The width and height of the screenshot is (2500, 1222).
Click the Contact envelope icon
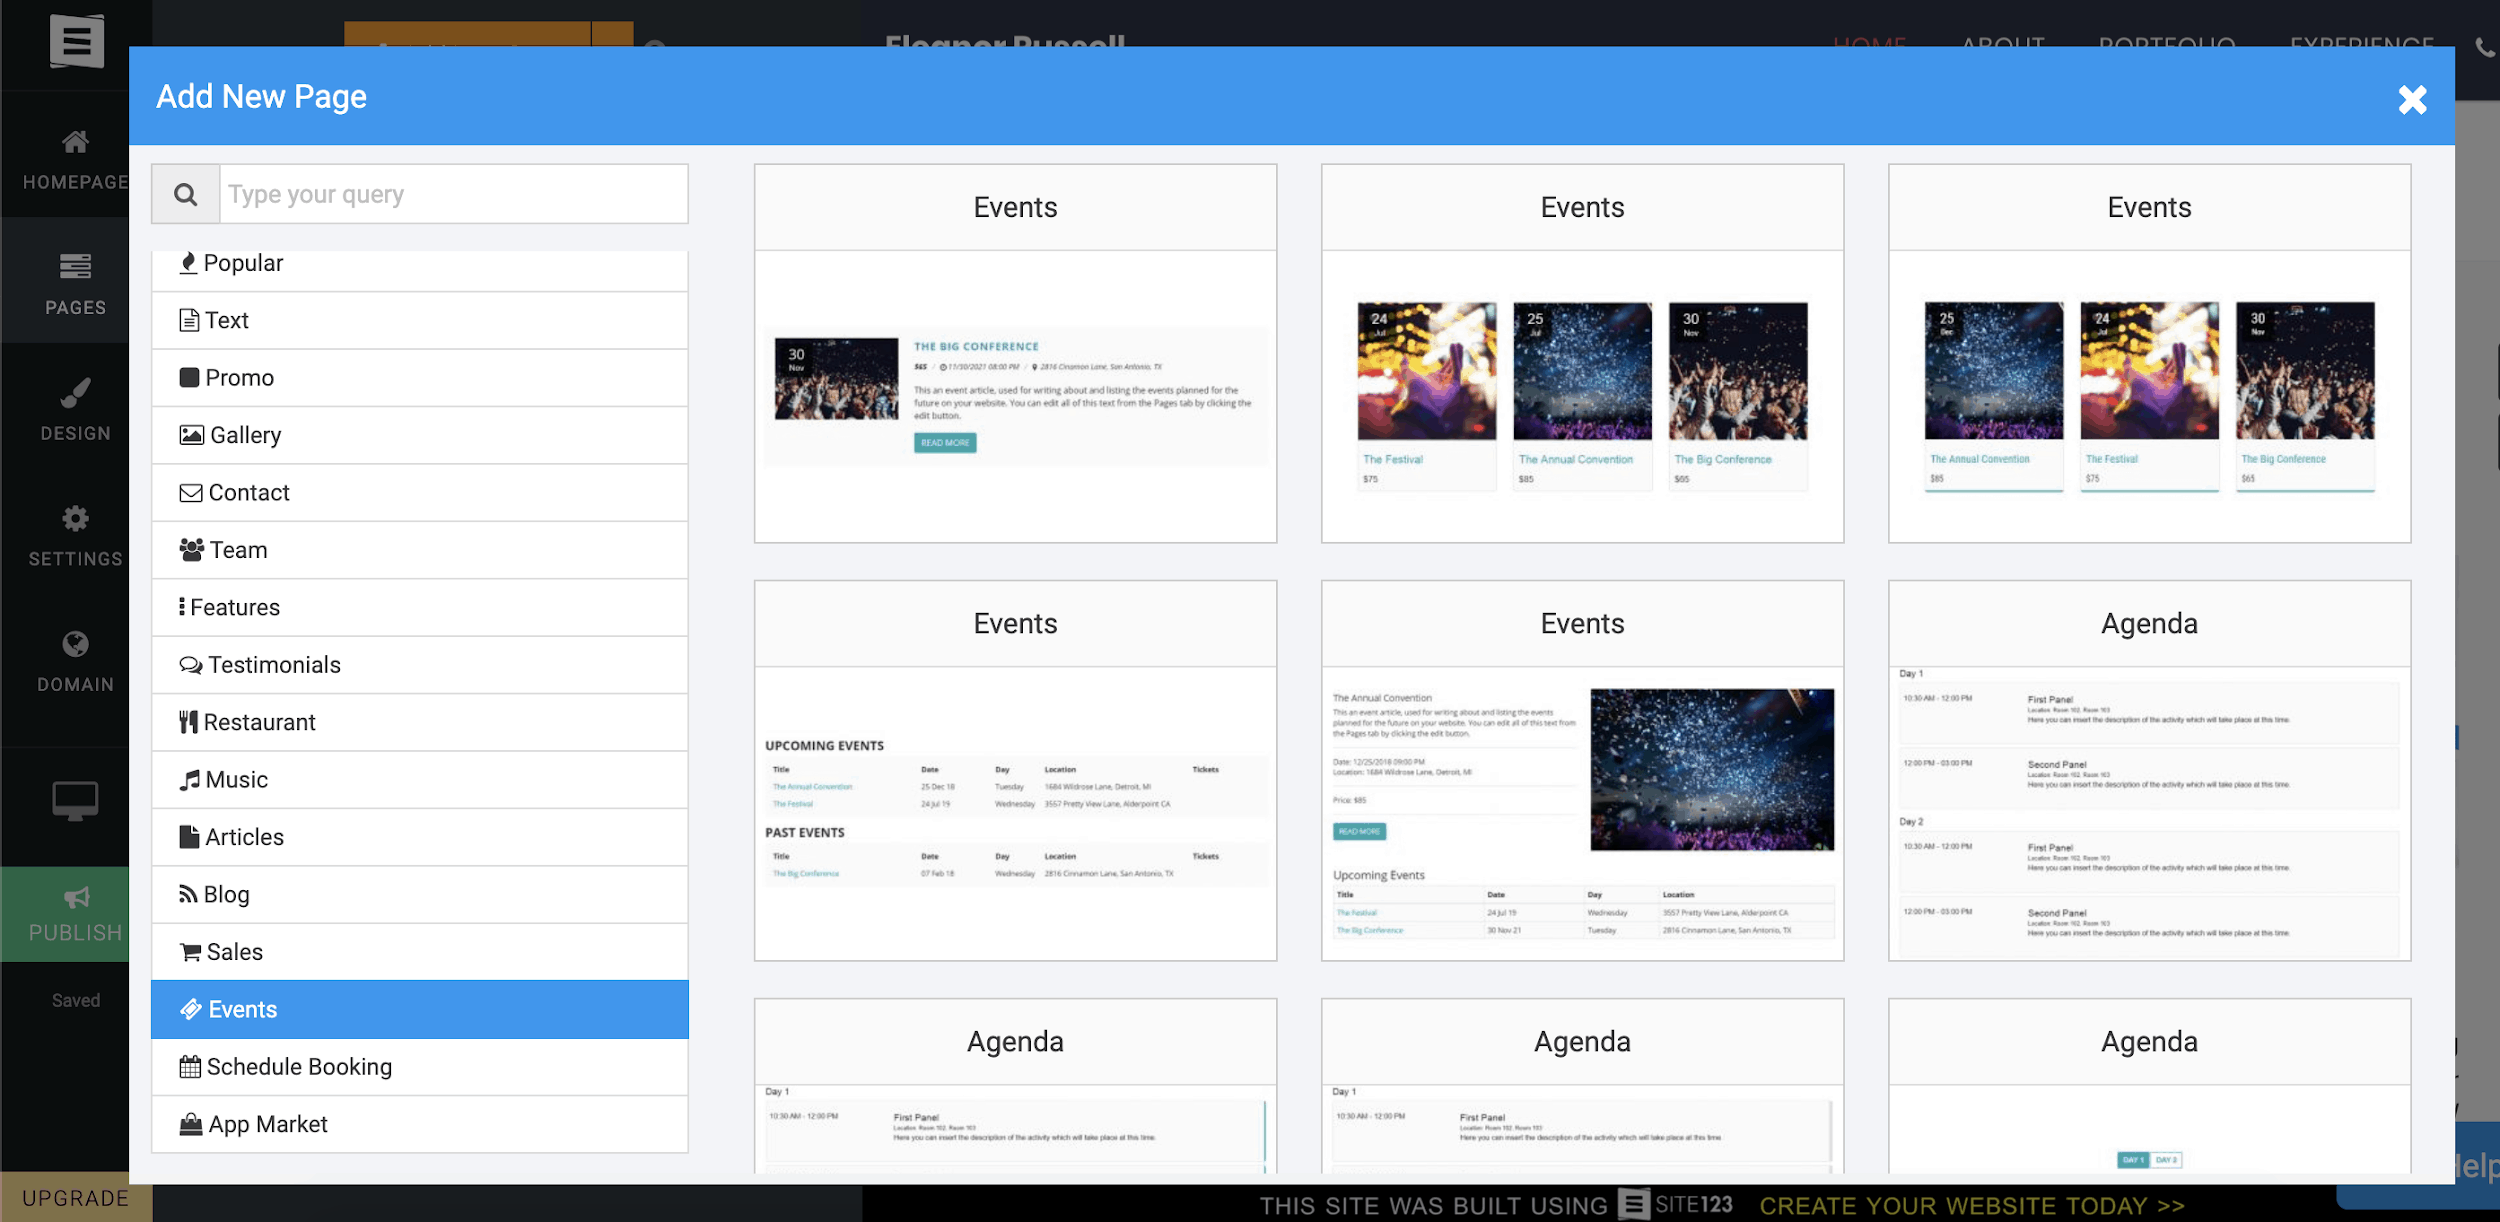pos(190,493)
